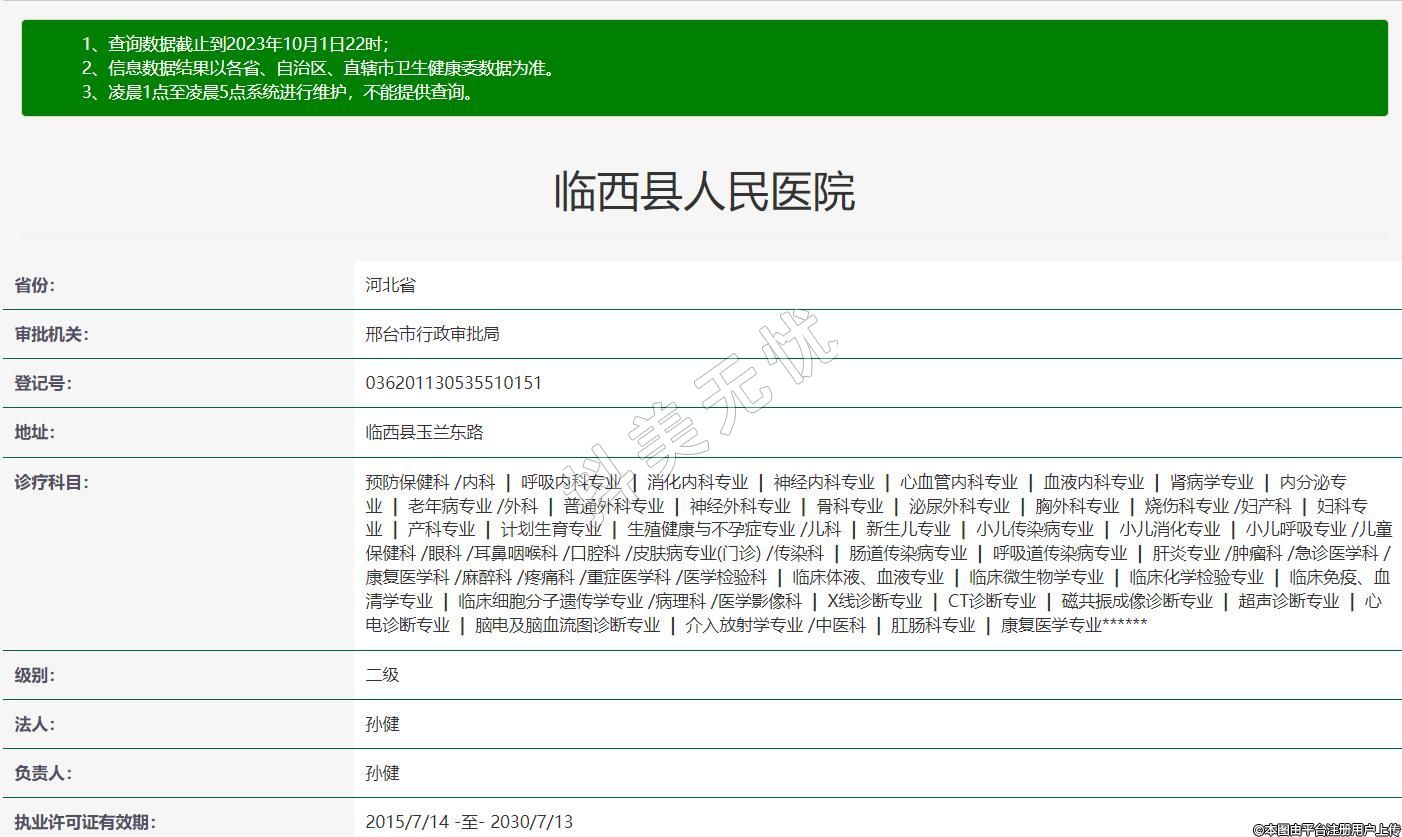Click the 登记号 field label
This screenshot has width=1402, height=837.
[43, 383]
